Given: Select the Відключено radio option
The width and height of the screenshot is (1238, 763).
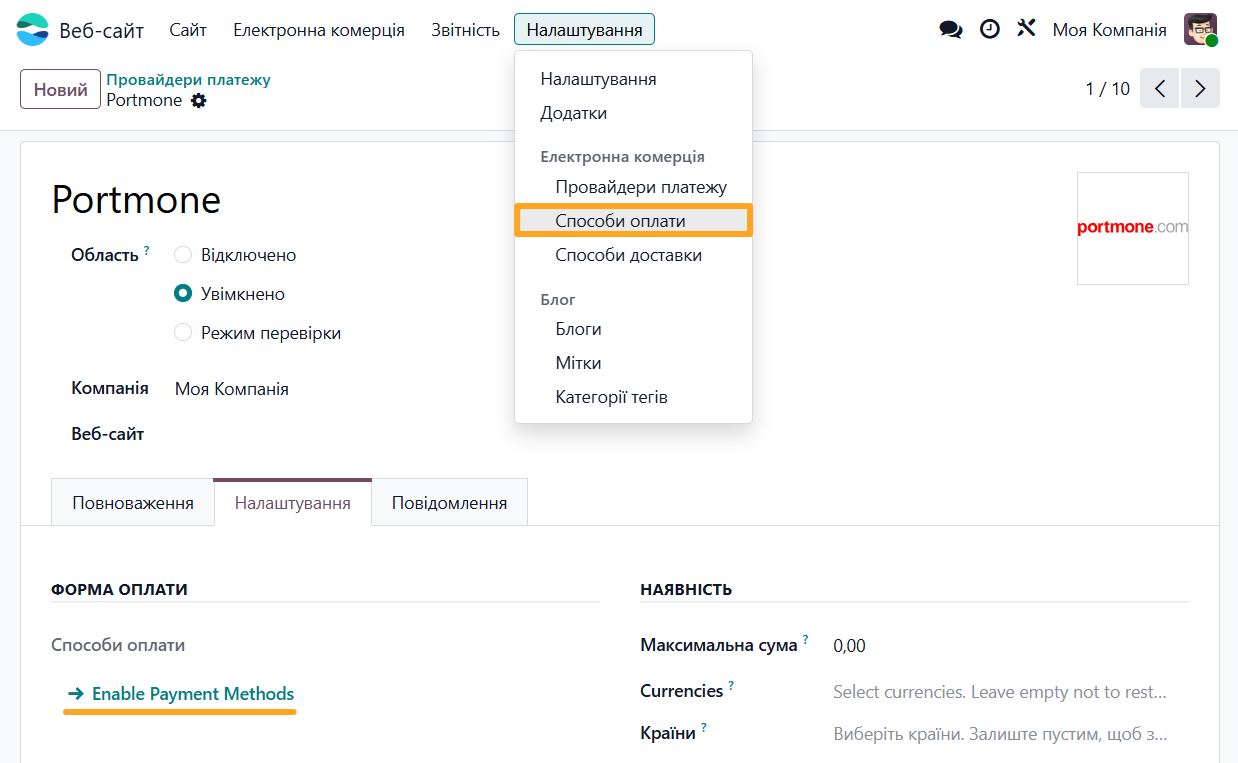Looking at the screenshot, I should tap(183, 255).
